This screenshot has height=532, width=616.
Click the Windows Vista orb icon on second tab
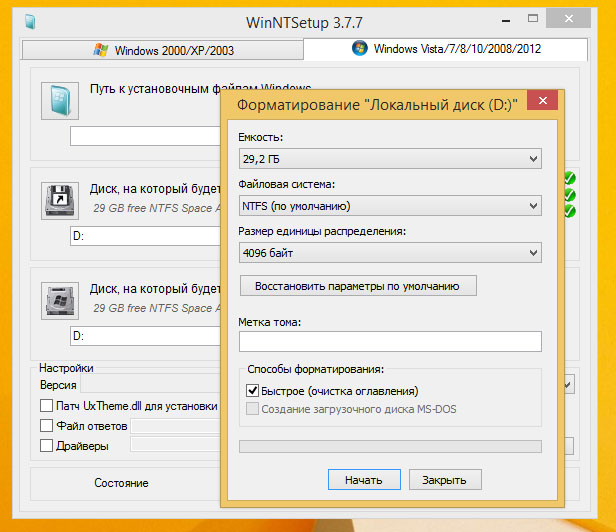pyautogui.click(x=359, y=48)
